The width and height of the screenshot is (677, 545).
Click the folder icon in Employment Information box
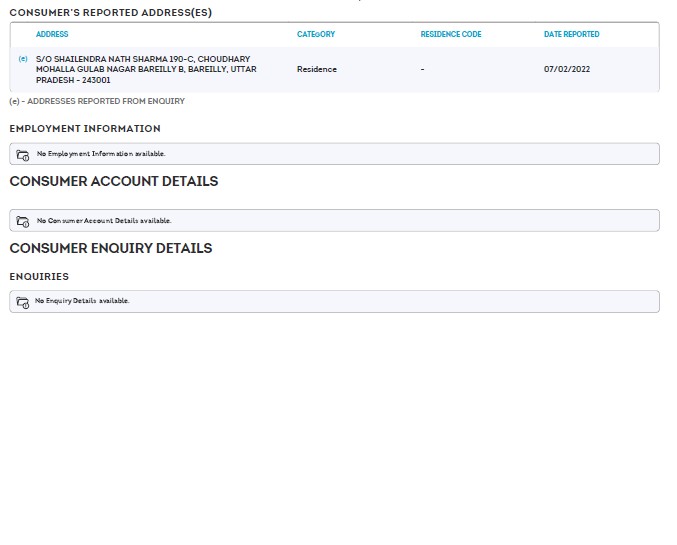[23, 155]
